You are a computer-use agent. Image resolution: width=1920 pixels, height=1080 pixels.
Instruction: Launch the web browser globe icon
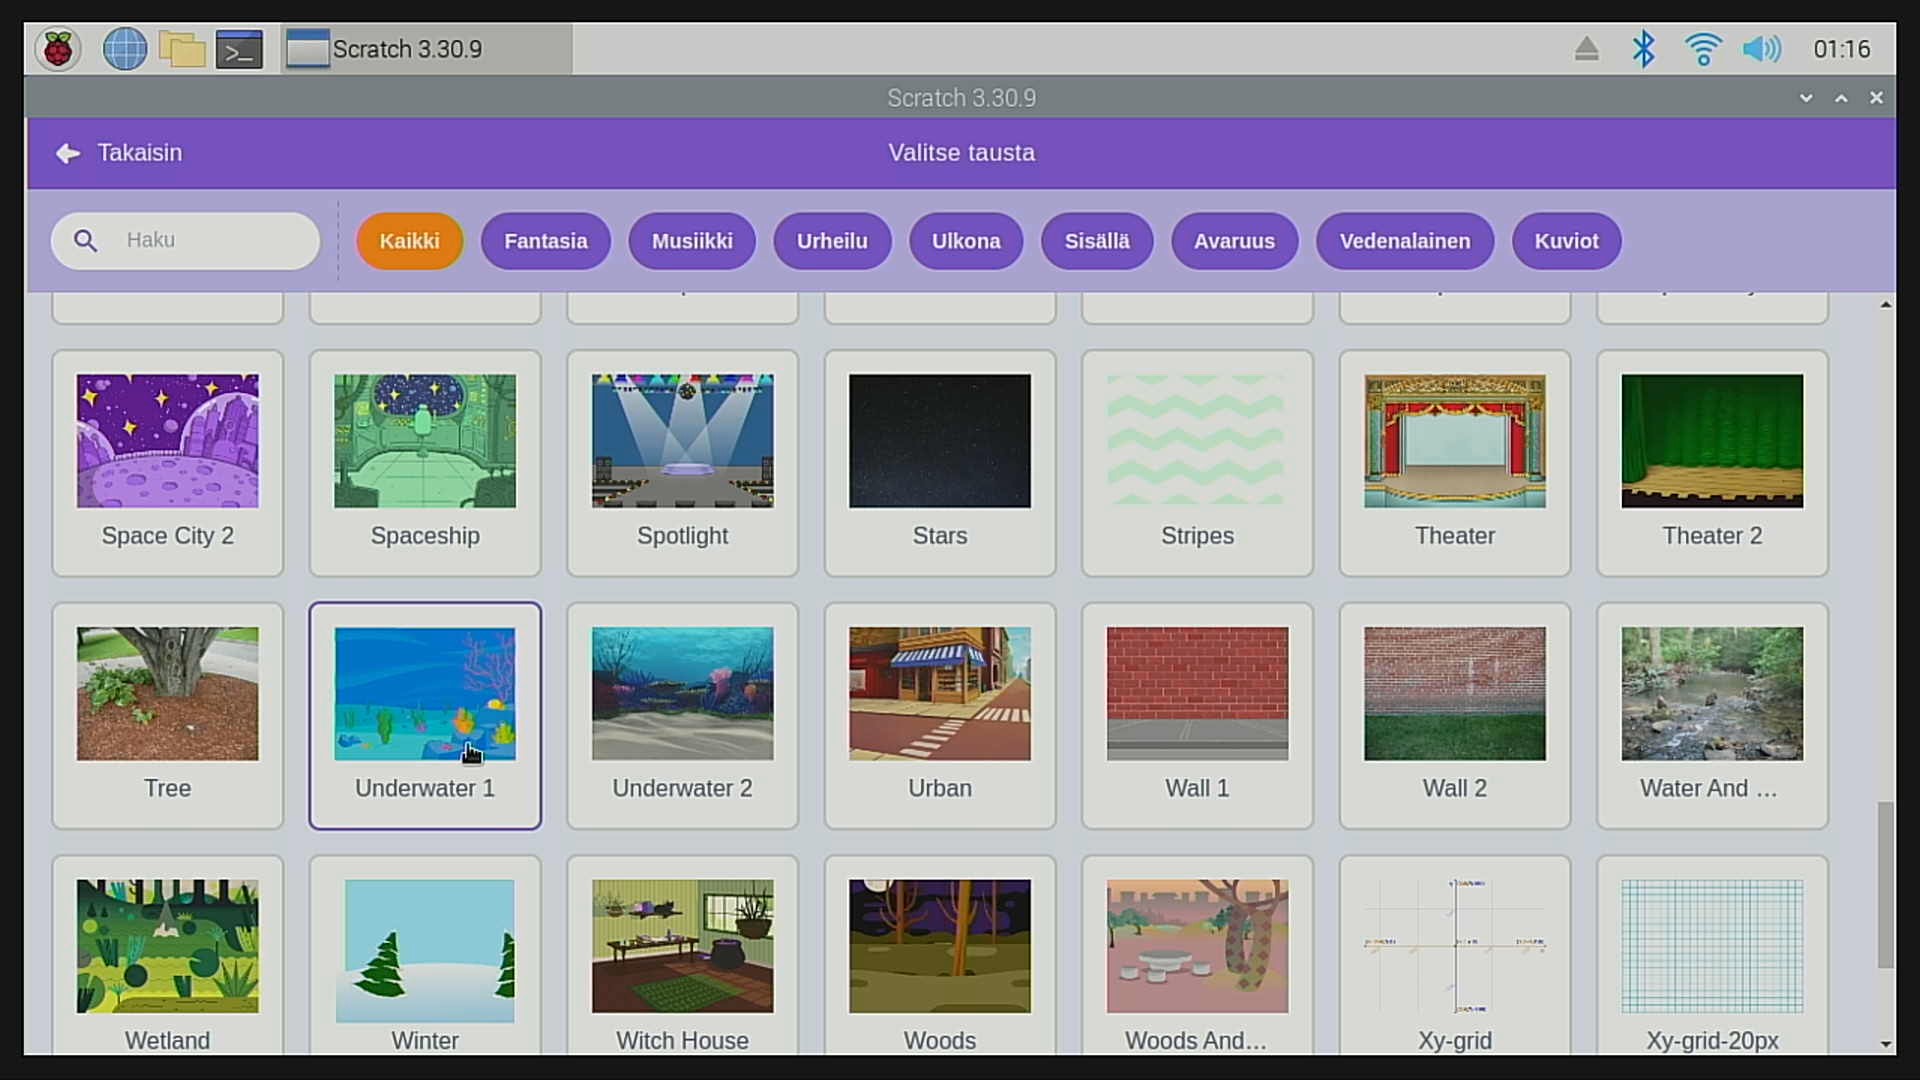[124, 49]
